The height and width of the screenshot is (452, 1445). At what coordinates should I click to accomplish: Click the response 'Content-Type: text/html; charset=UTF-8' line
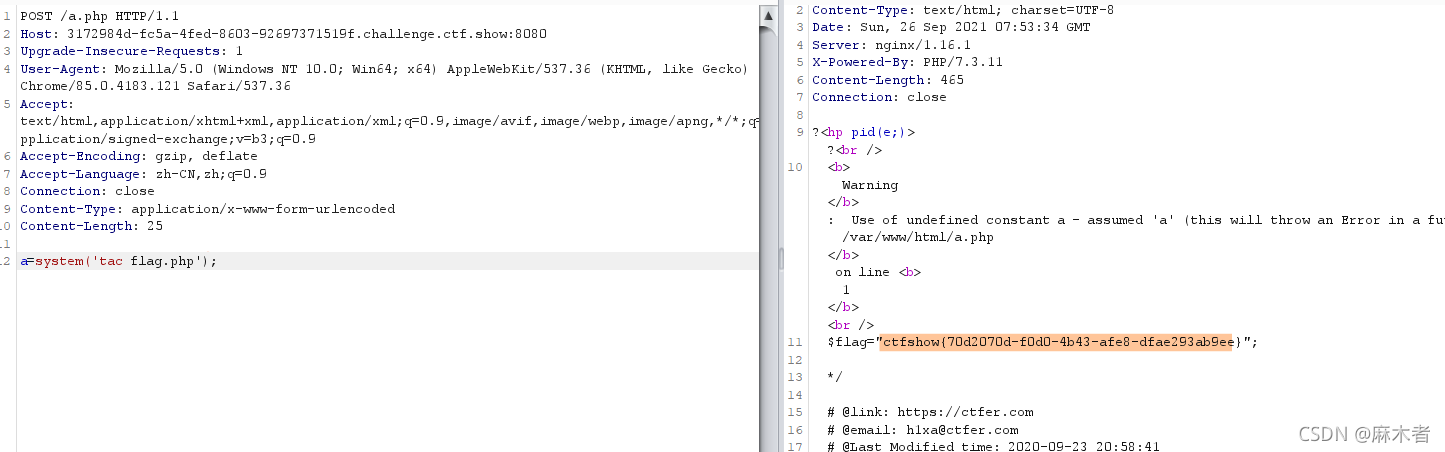point(963,10)
